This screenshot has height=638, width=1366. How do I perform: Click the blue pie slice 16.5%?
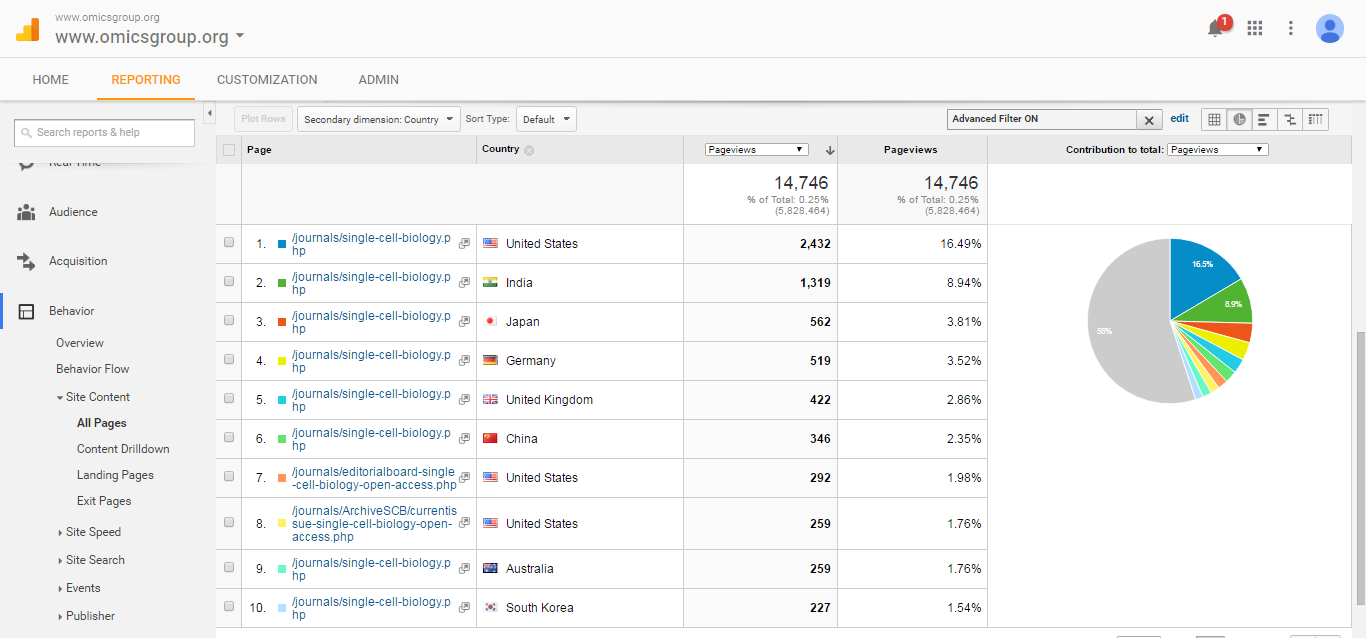tap(1198, 270)
